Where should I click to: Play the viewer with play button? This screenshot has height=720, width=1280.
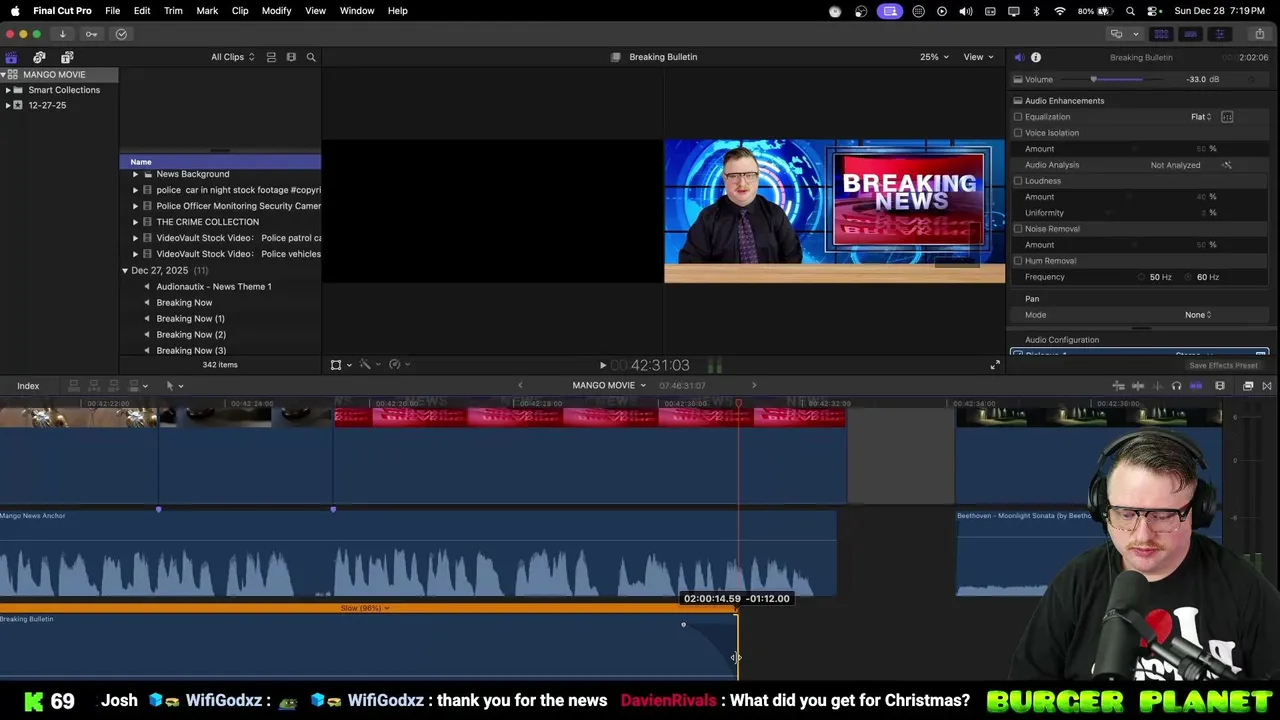point(602,366)
